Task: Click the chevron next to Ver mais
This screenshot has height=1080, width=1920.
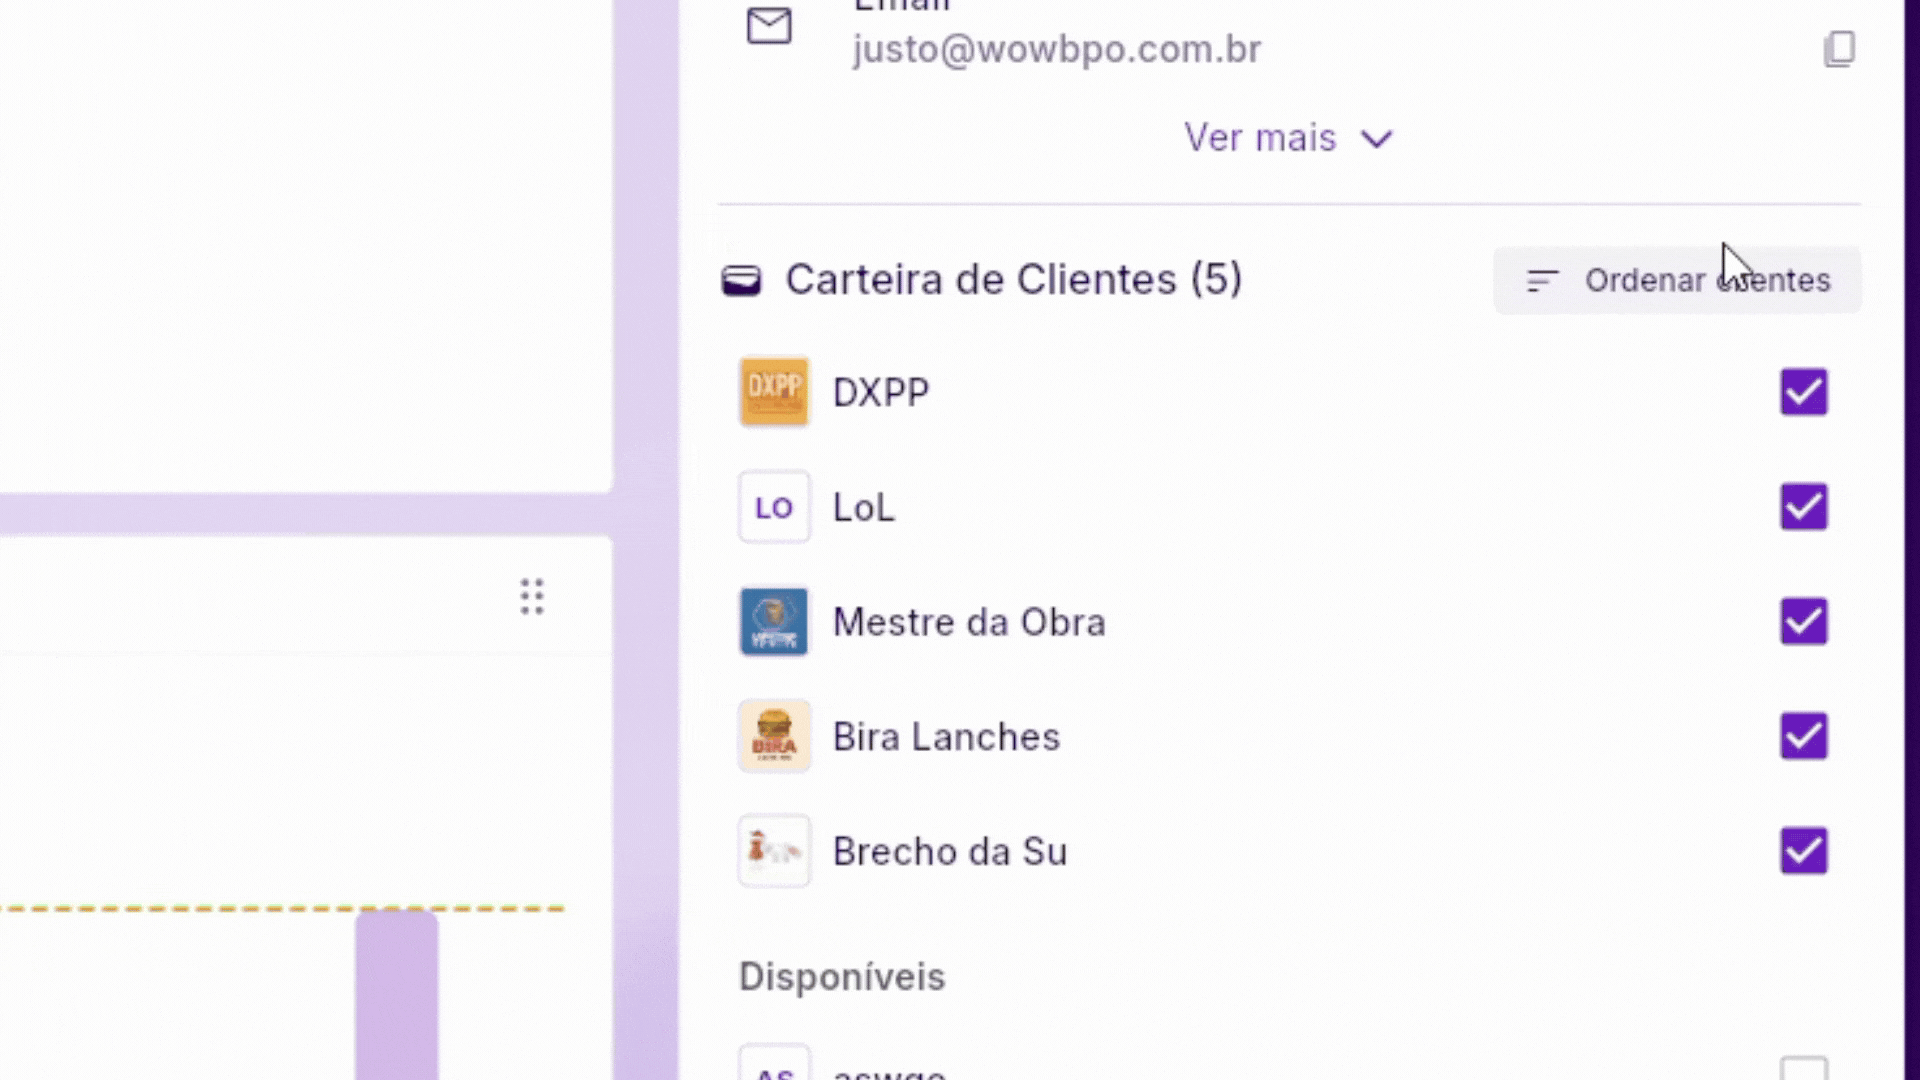Action: point(1377,139)
